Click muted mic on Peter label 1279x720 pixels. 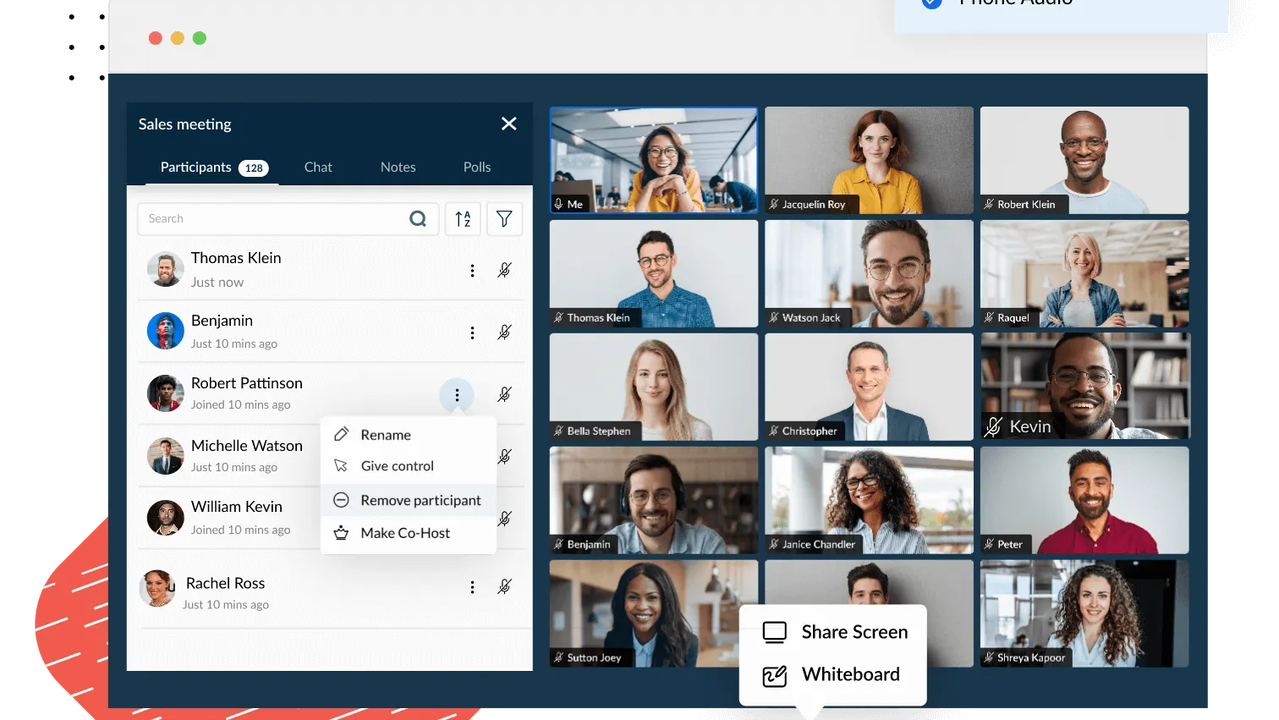click(x=989, y=544)
